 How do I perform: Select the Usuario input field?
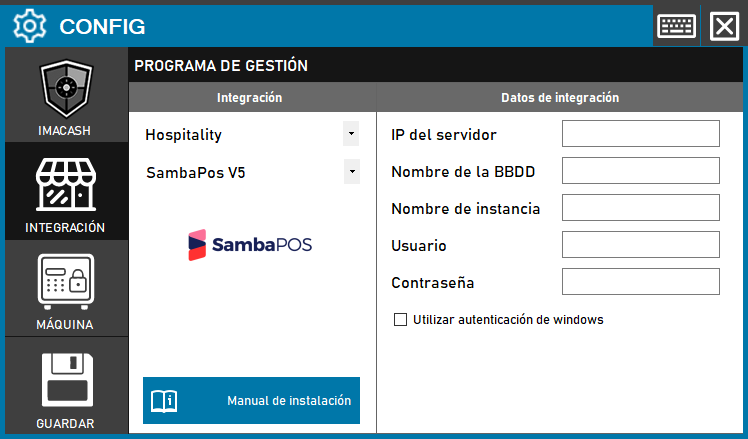(641, 245)
